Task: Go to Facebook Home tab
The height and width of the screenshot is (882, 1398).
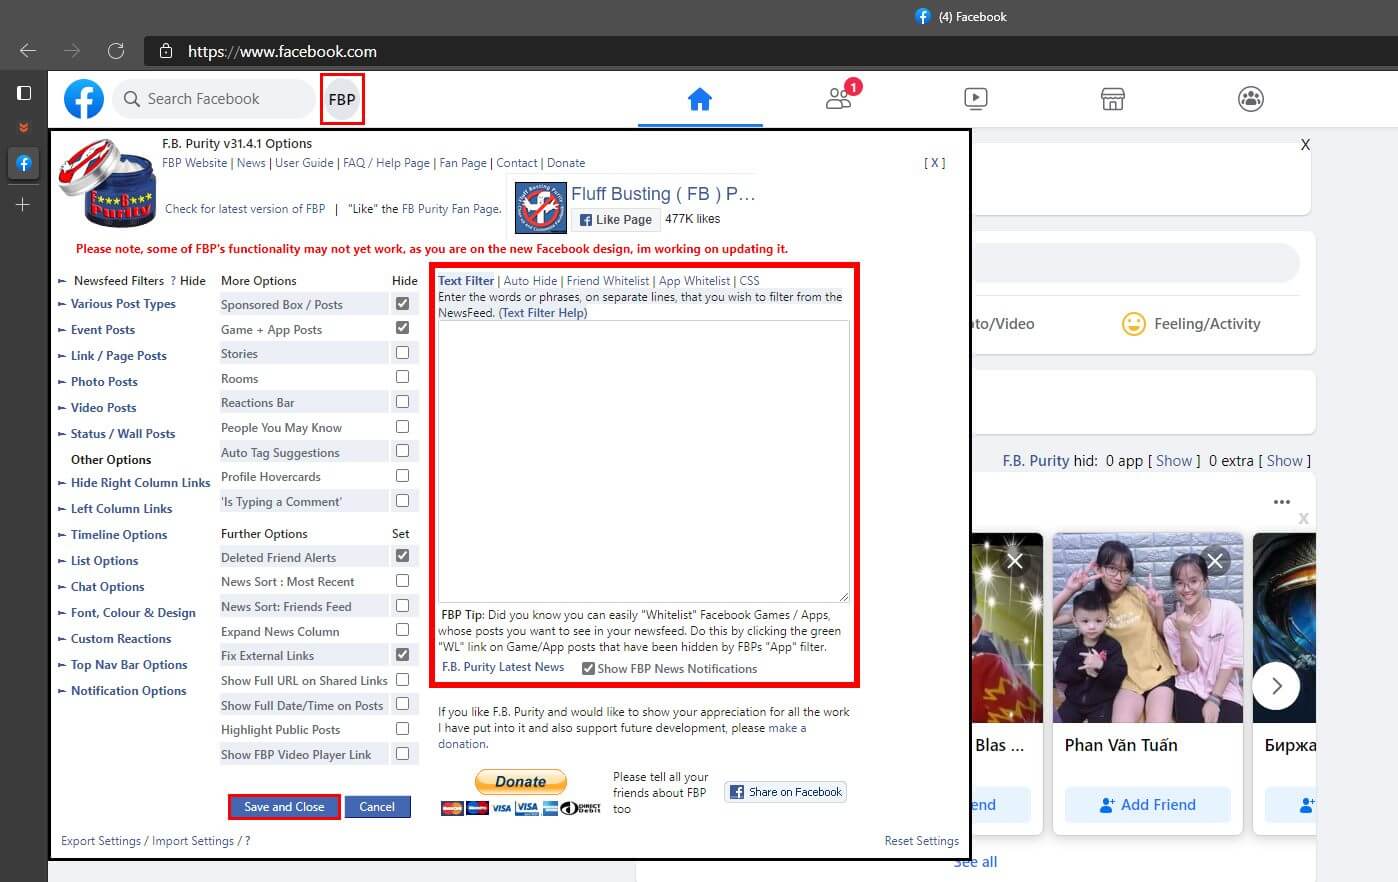Action: tap(700, 99)
